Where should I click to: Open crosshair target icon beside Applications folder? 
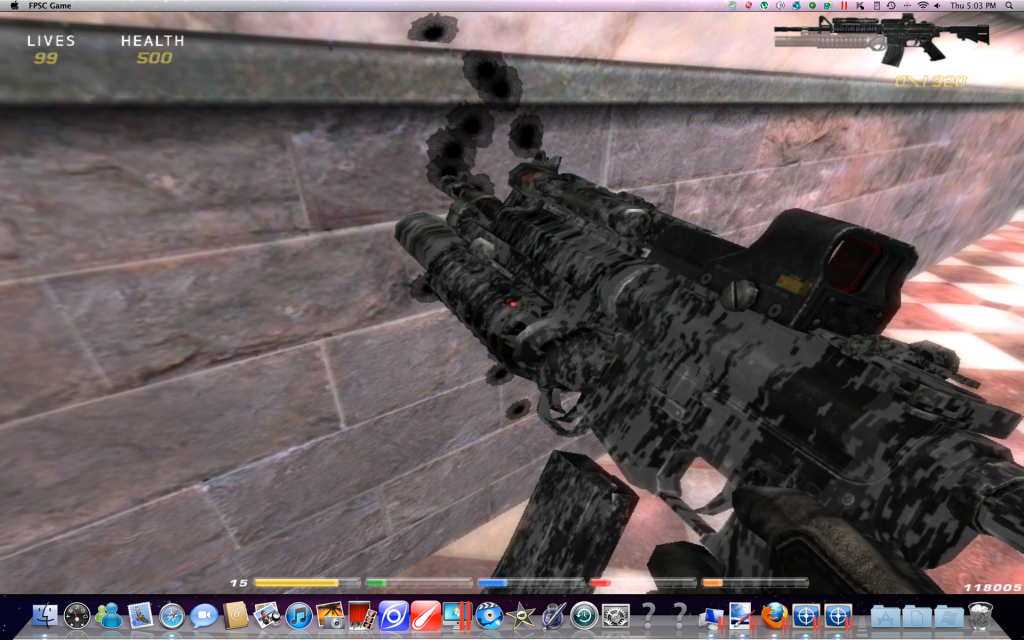tap(838, 616)
